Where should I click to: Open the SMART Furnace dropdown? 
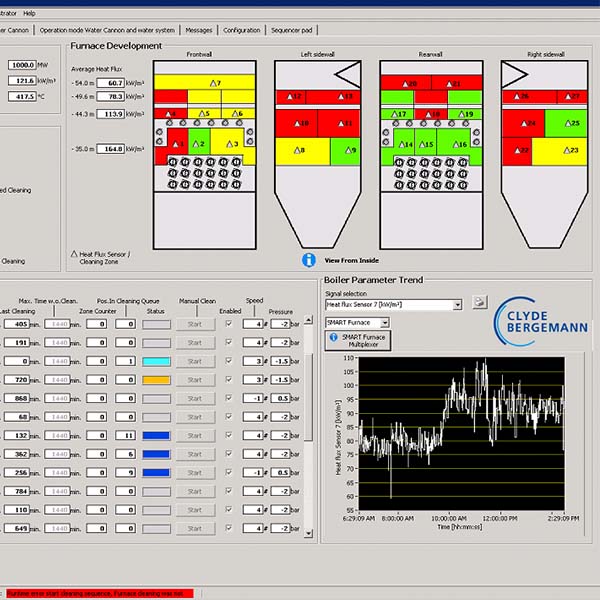pyautogui.click(x=385, y=323)
